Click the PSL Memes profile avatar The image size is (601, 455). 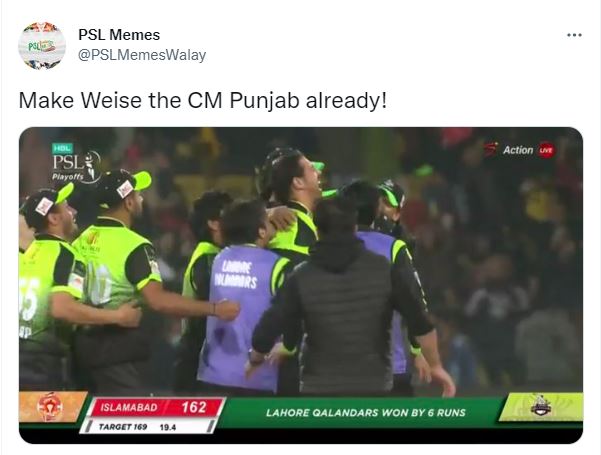point(42,46)
